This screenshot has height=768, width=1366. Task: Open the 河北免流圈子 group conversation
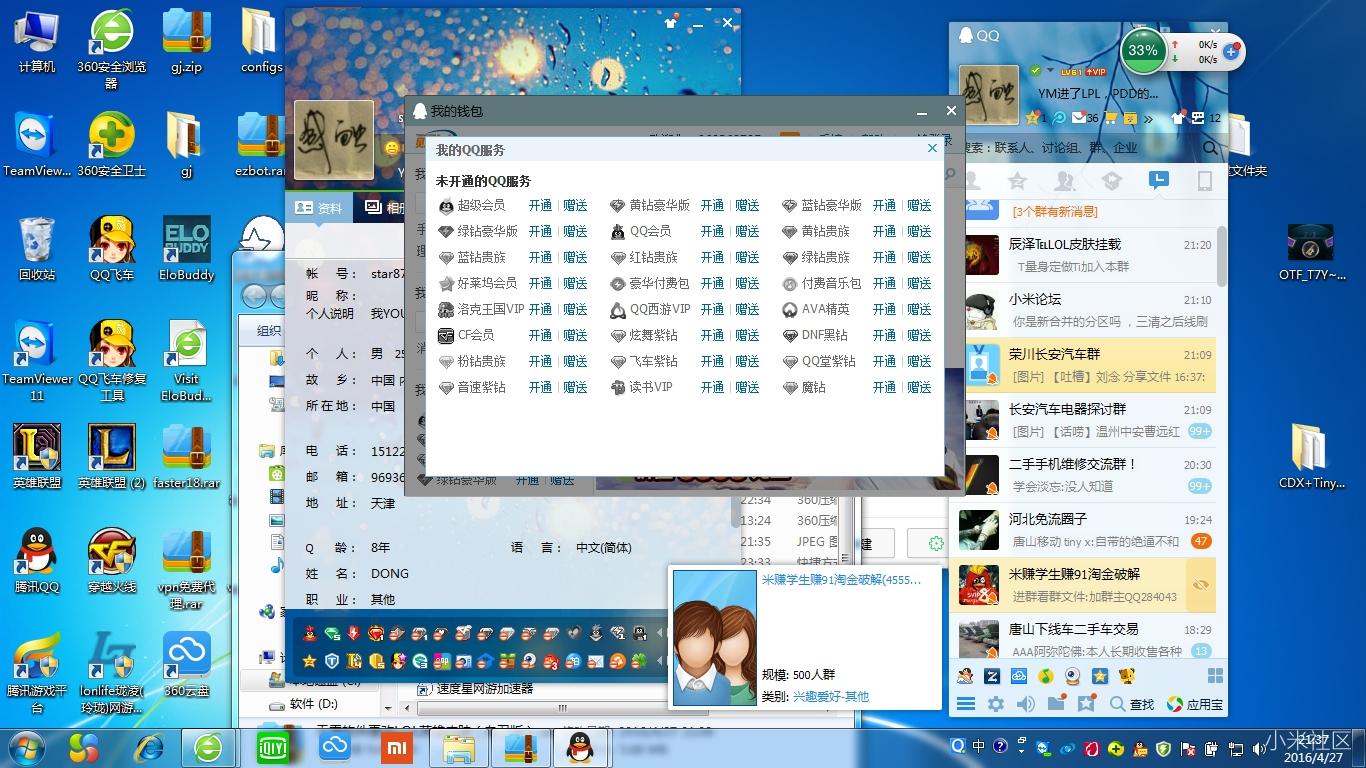(x=1088, y=530)
